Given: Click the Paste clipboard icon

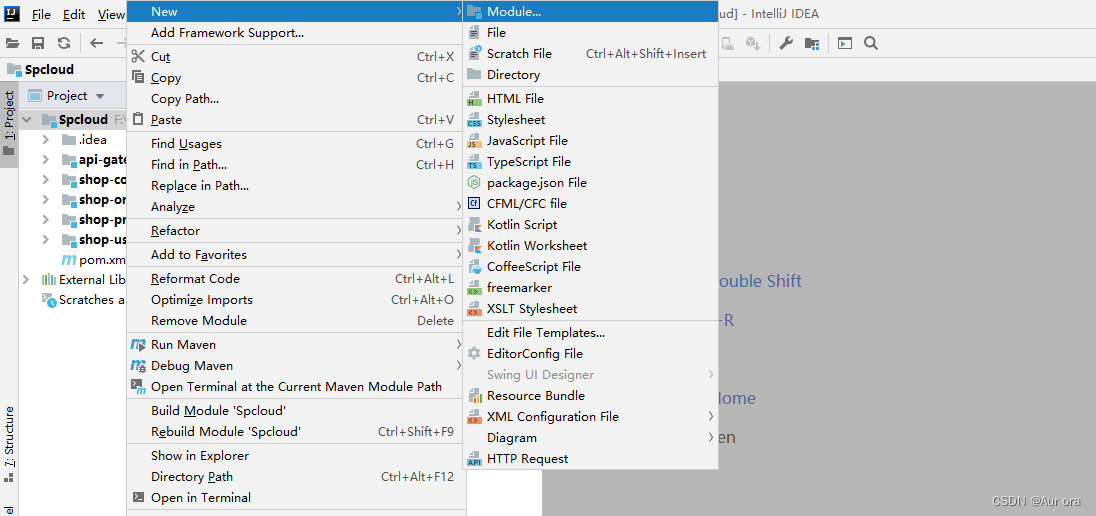Looking at the screenshot, I should click(x=138, y=120).
